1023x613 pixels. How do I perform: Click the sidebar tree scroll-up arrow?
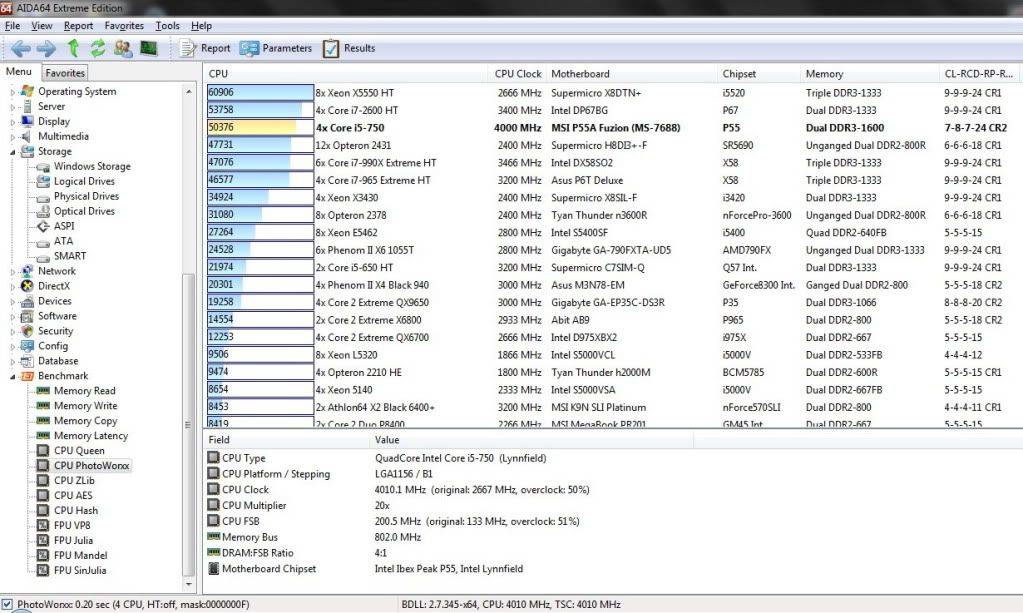189,91
